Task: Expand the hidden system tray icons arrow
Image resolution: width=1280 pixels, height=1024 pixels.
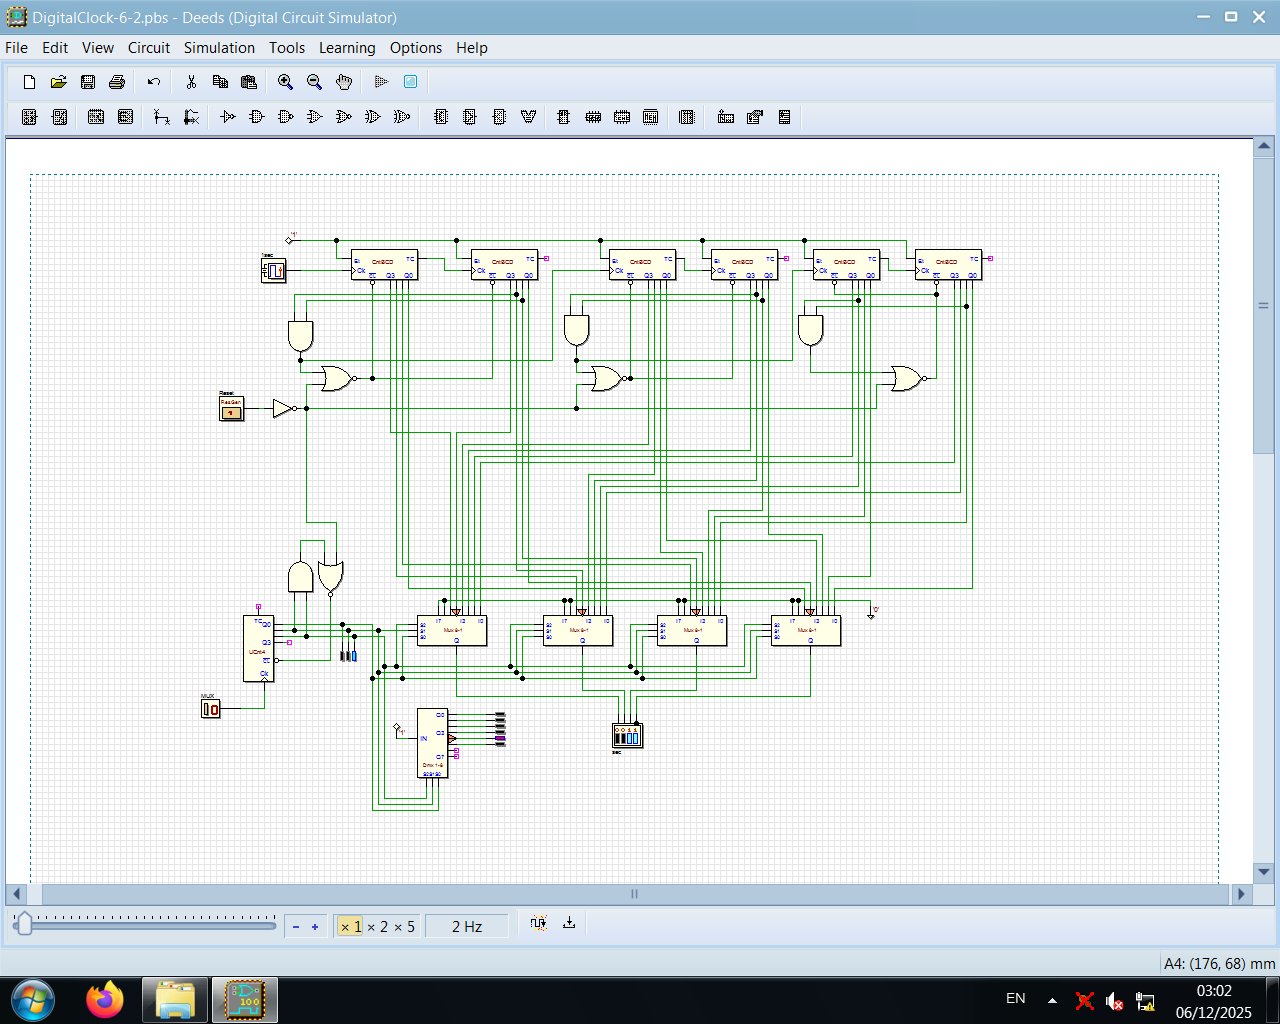Action: click(1052, 1000)
